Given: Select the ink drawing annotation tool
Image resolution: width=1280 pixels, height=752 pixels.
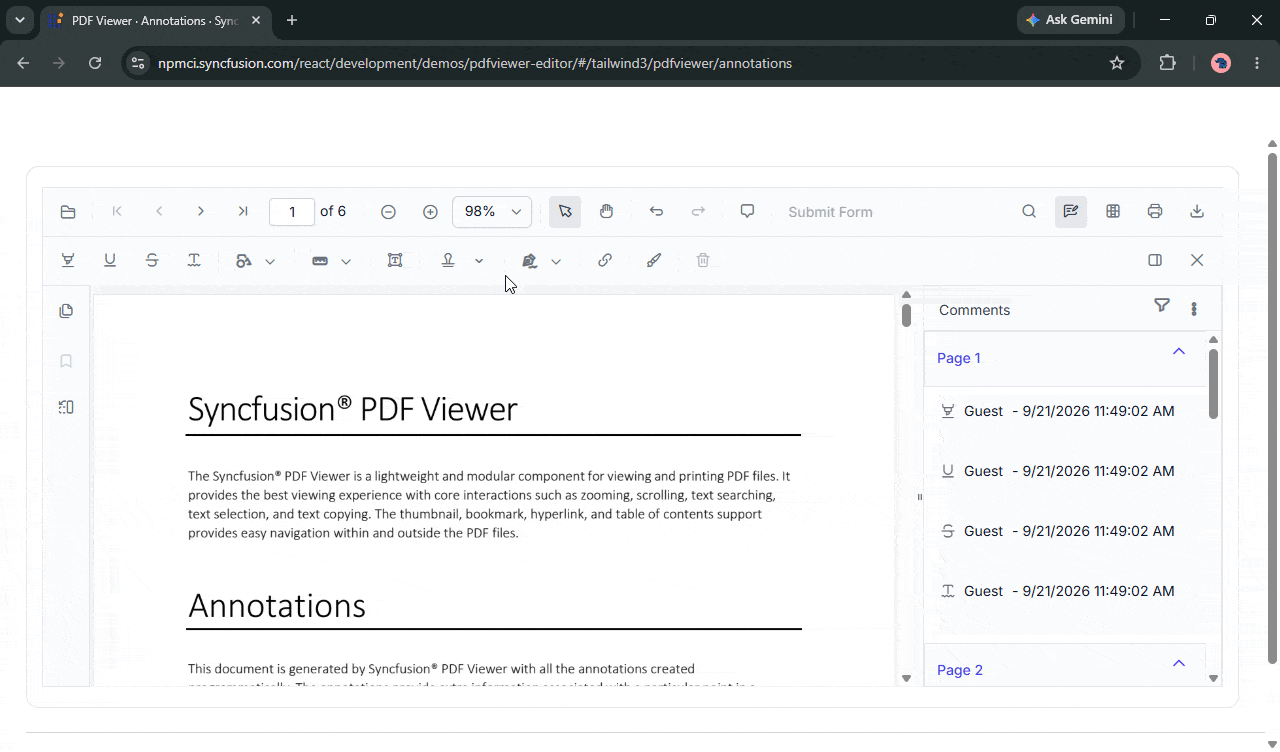Looking at the screenshot, I should pyautogui.click(x=654, y=260).
